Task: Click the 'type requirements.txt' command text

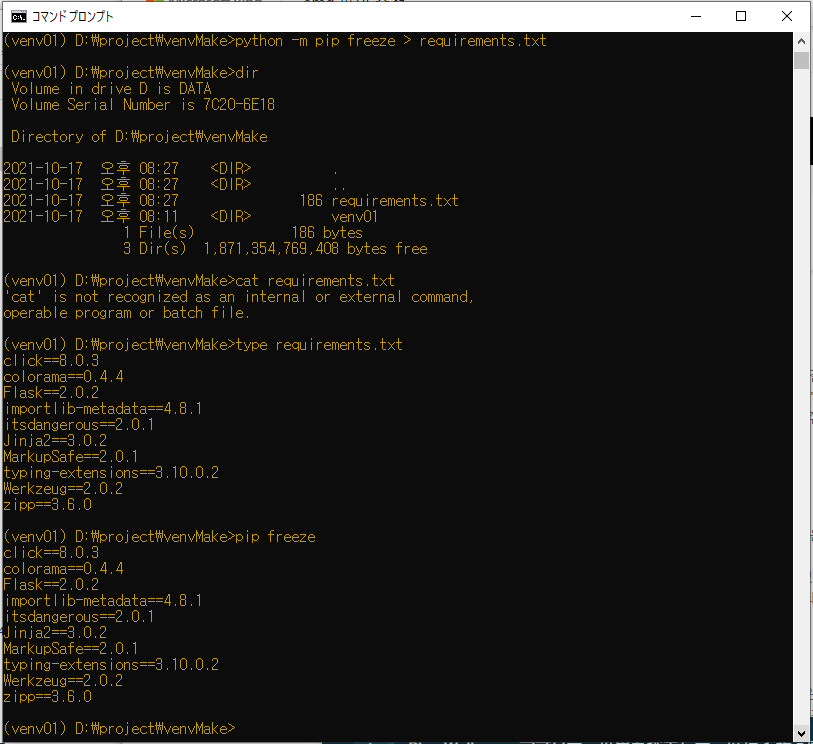Action: [x=319, y=345]
